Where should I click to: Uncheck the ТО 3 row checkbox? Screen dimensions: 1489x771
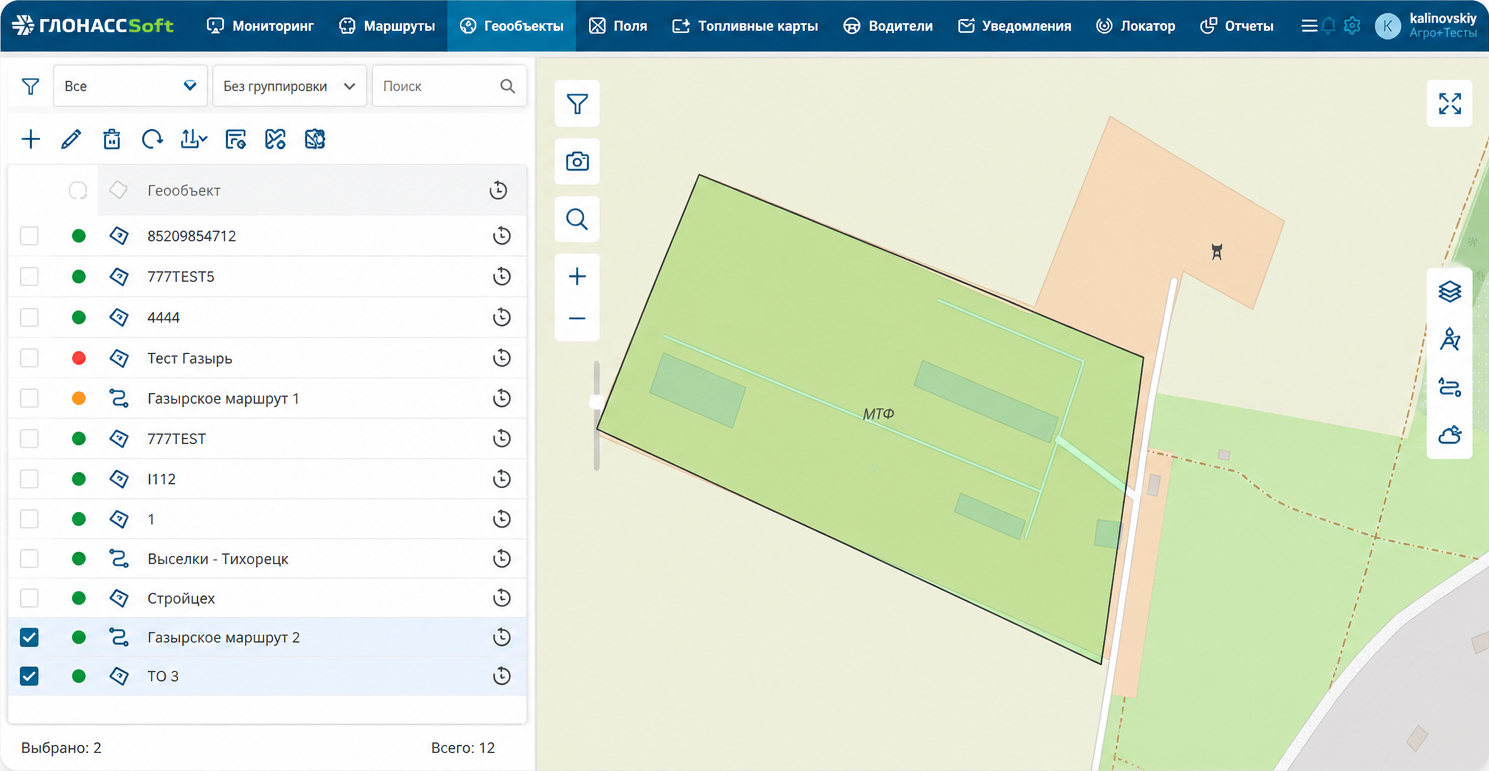tap(29, 676)
